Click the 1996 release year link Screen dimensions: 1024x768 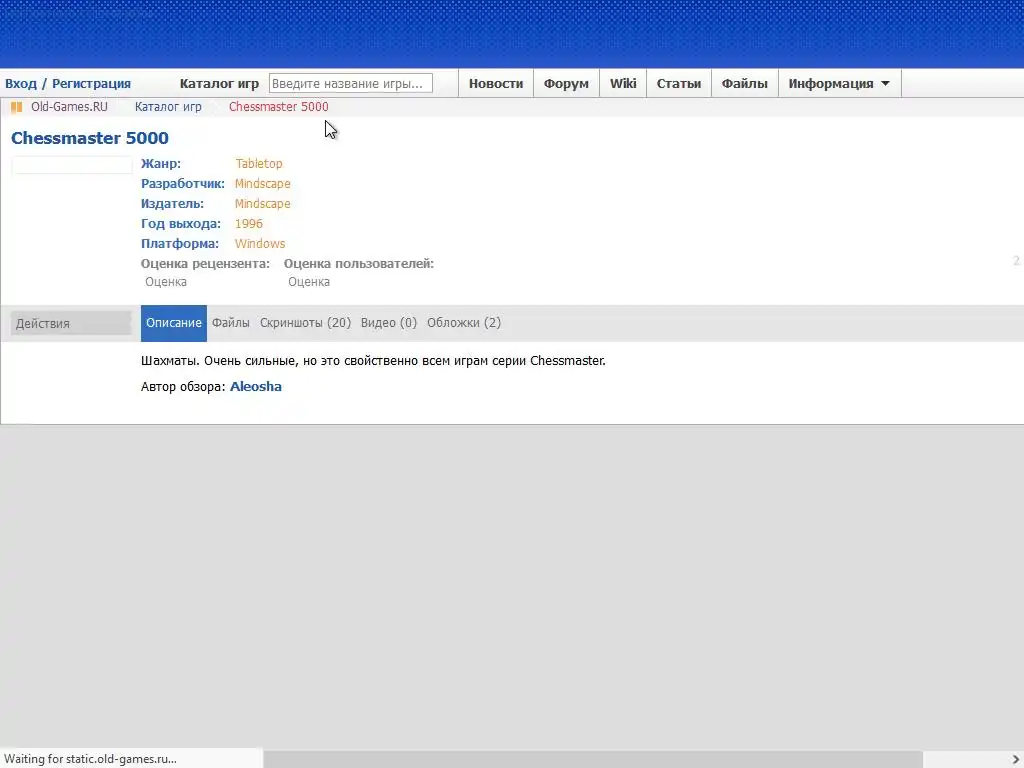point(248,223)
